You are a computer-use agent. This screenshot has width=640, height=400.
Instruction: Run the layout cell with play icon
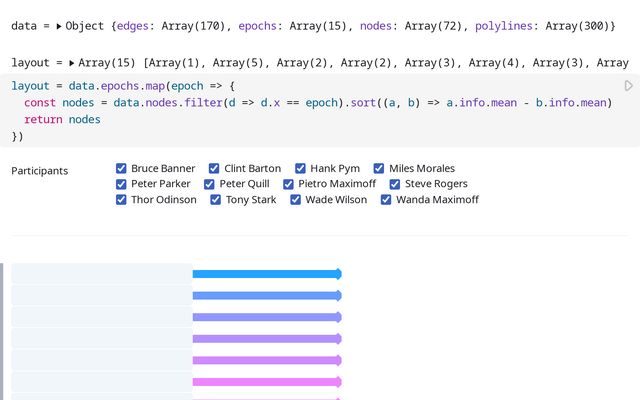pos(629,86)
